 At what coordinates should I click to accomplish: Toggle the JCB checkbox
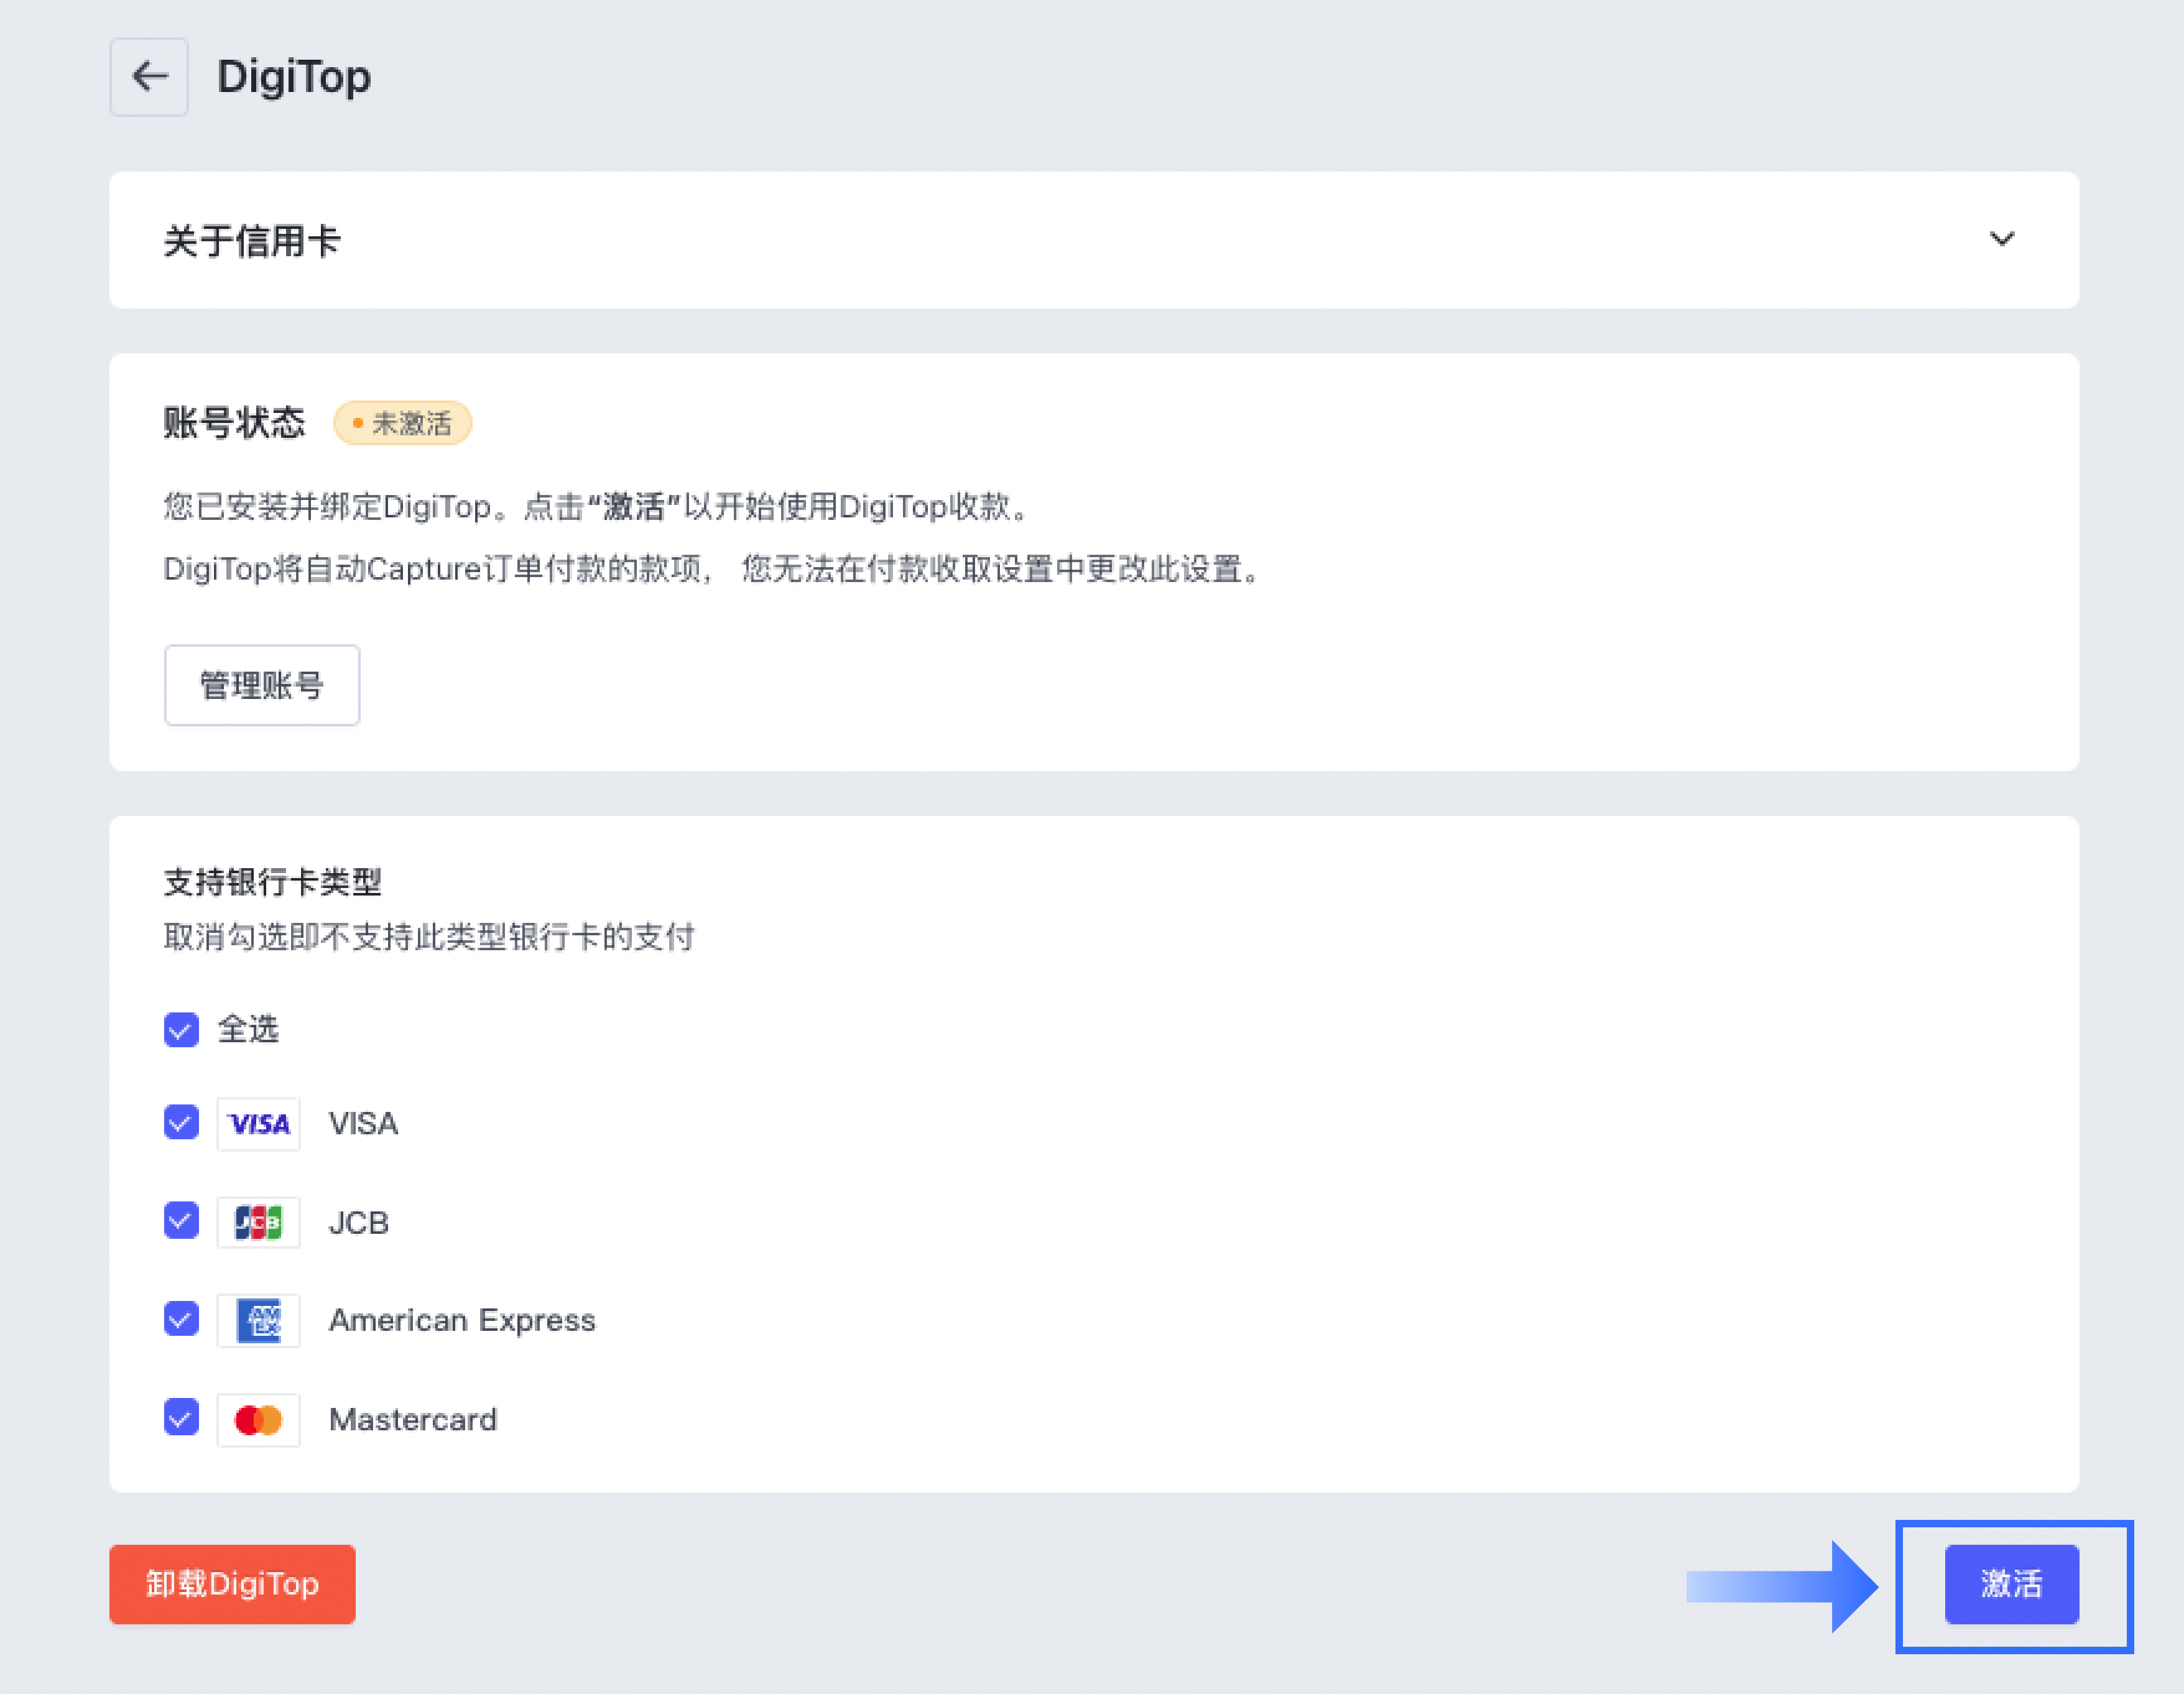tap(181, 1221)
